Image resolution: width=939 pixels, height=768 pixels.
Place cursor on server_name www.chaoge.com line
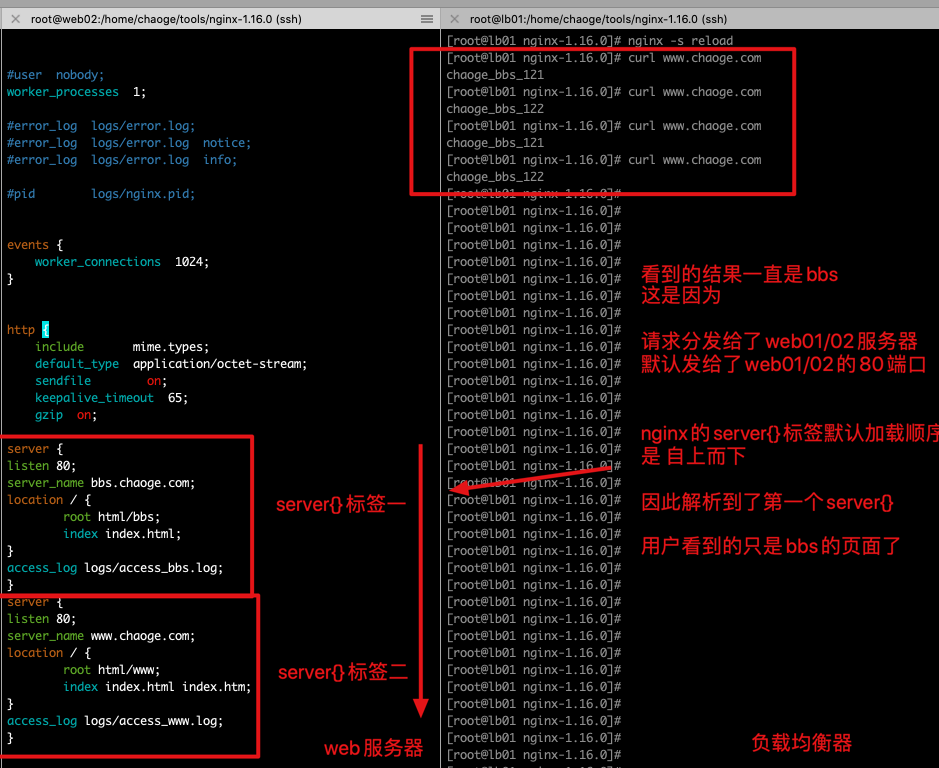click(x=101, y=636)
